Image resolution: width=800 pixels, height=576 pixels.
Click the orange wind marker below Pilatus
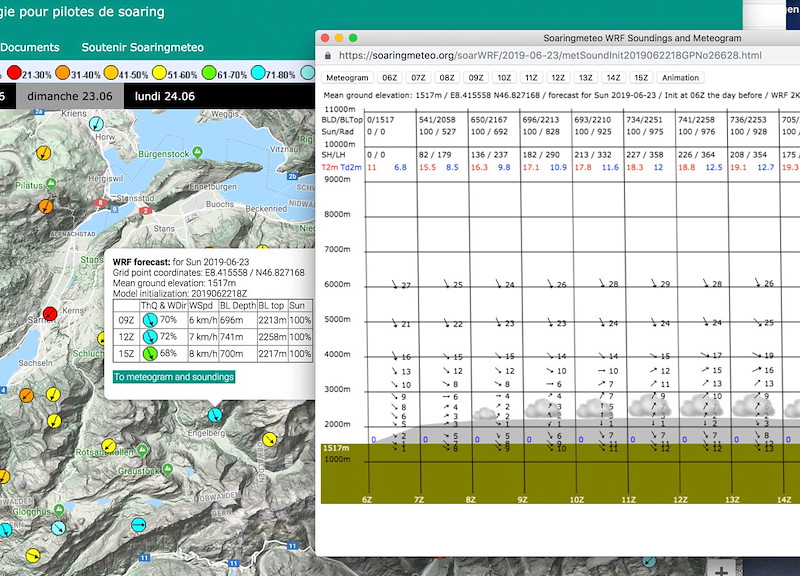46,206
